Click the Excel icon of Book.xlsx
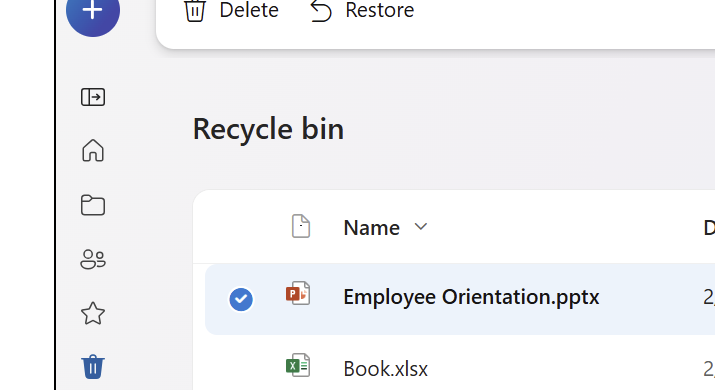715x390 pixels. (298, 365)
